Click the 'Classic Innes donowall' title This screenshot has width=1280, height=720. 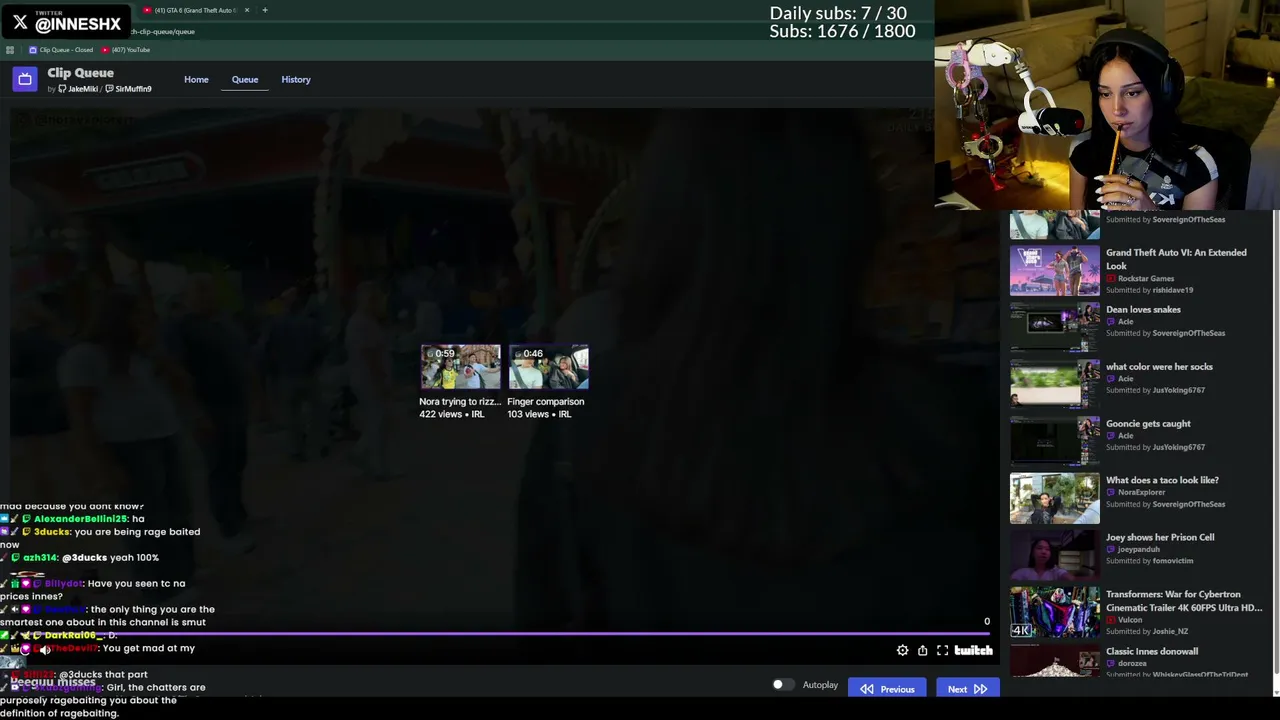click(x=1152, y=652)
